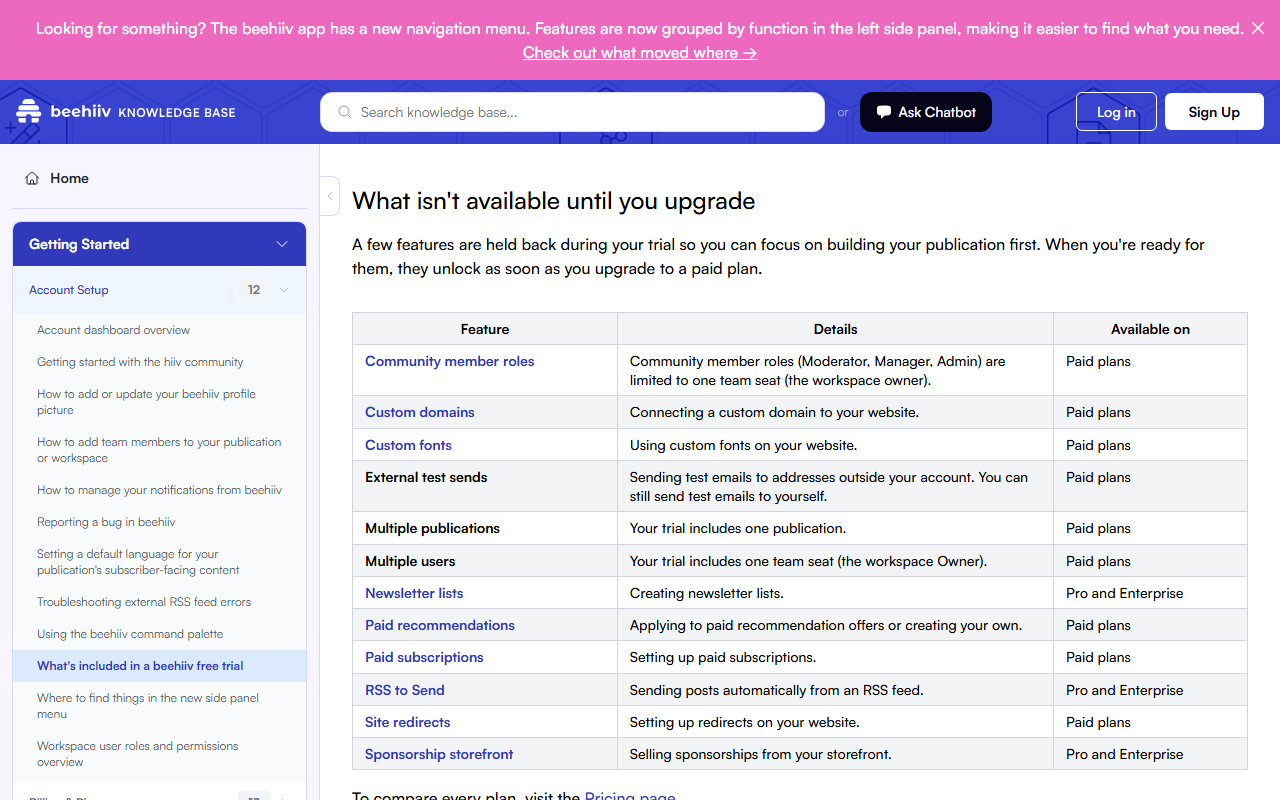Image resolution: width=1280 pixels, height=800 pixels.
Task: Collapse the left sidebar panel
Action: click(330, 196)
